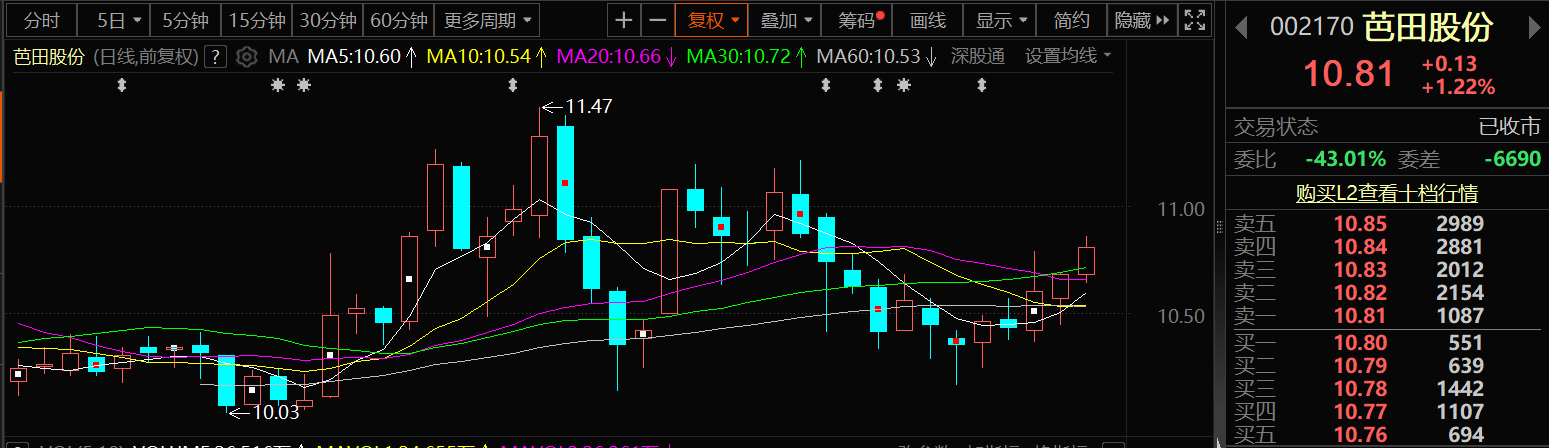Click the 卖一 price 10.81 row

(1386, 316)
